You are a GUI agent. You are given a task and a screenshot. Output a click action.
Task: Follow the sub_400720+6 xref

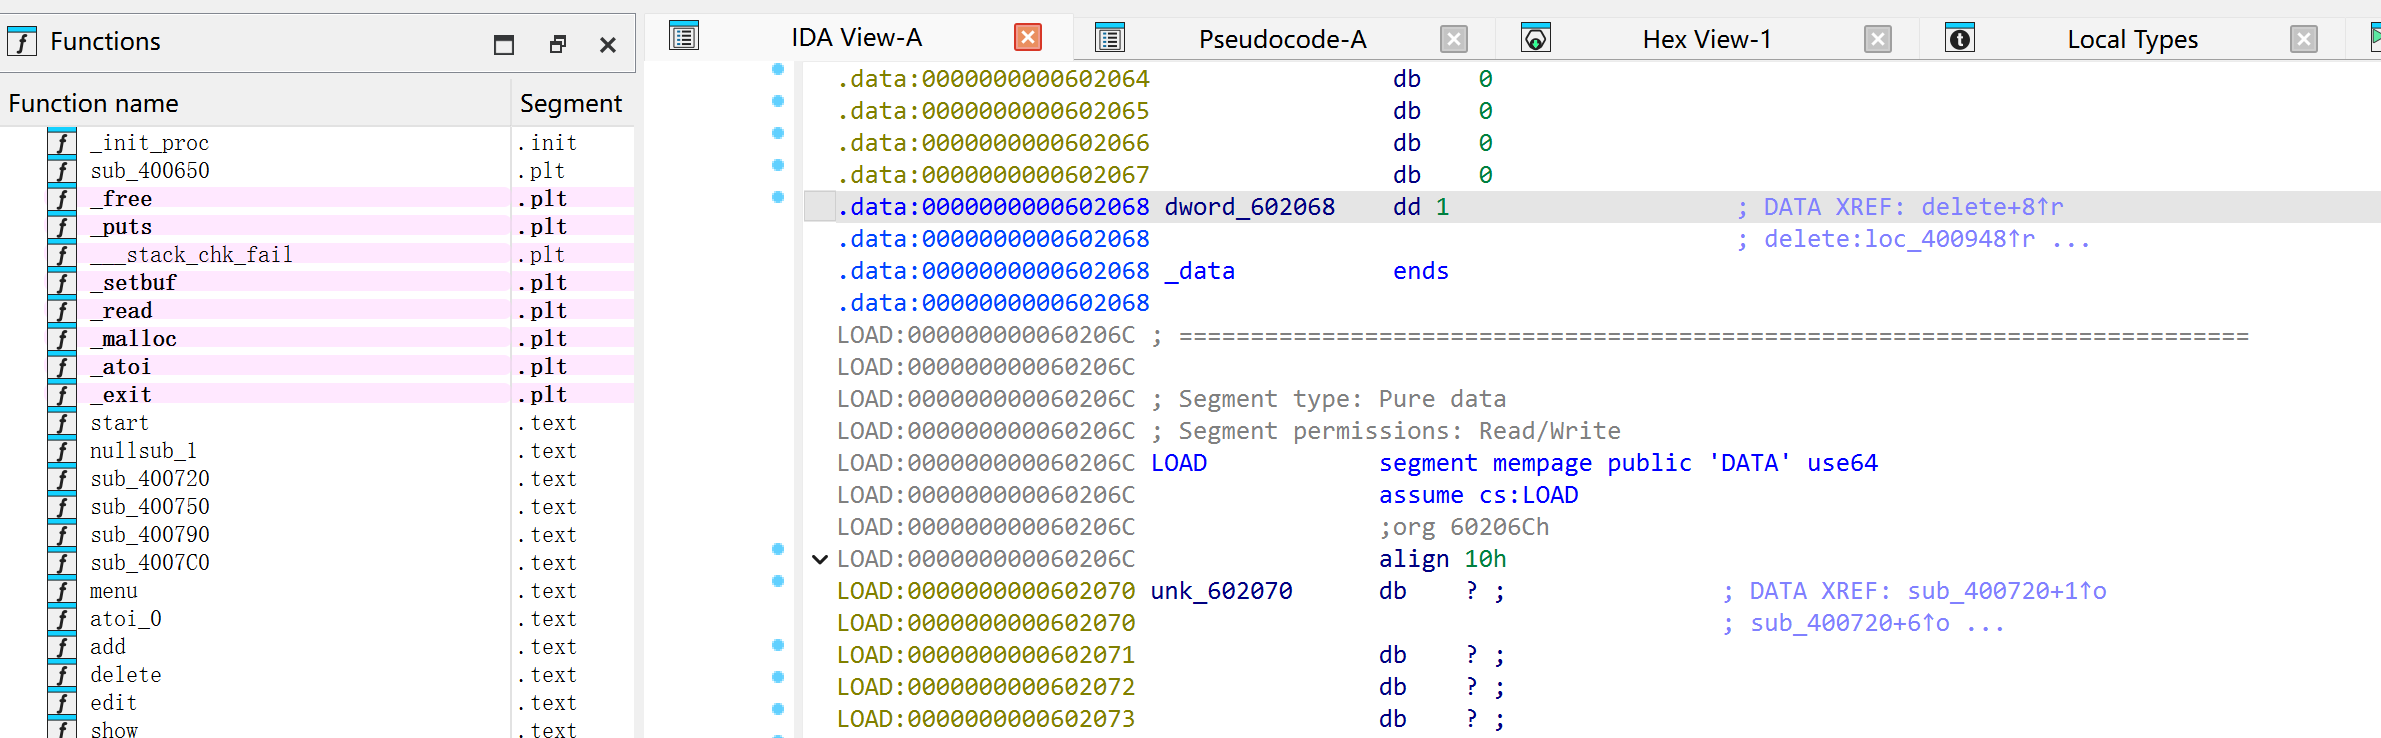(1850, 623)
